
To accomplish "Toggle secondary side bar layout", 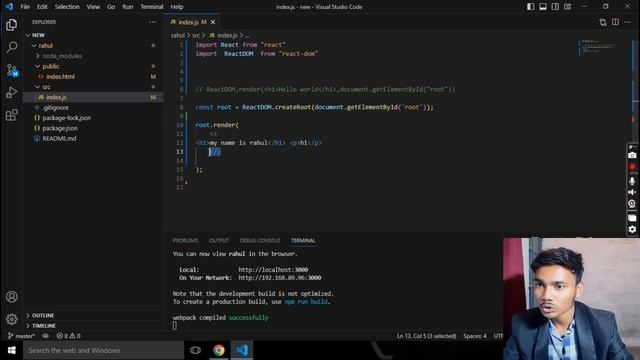I will 555,7.
